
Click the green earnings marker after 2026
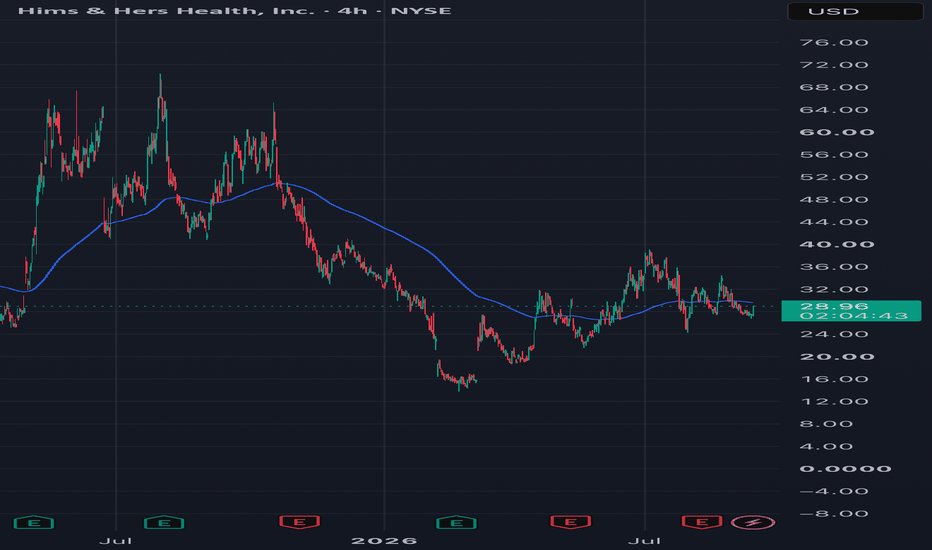[456, 523]
